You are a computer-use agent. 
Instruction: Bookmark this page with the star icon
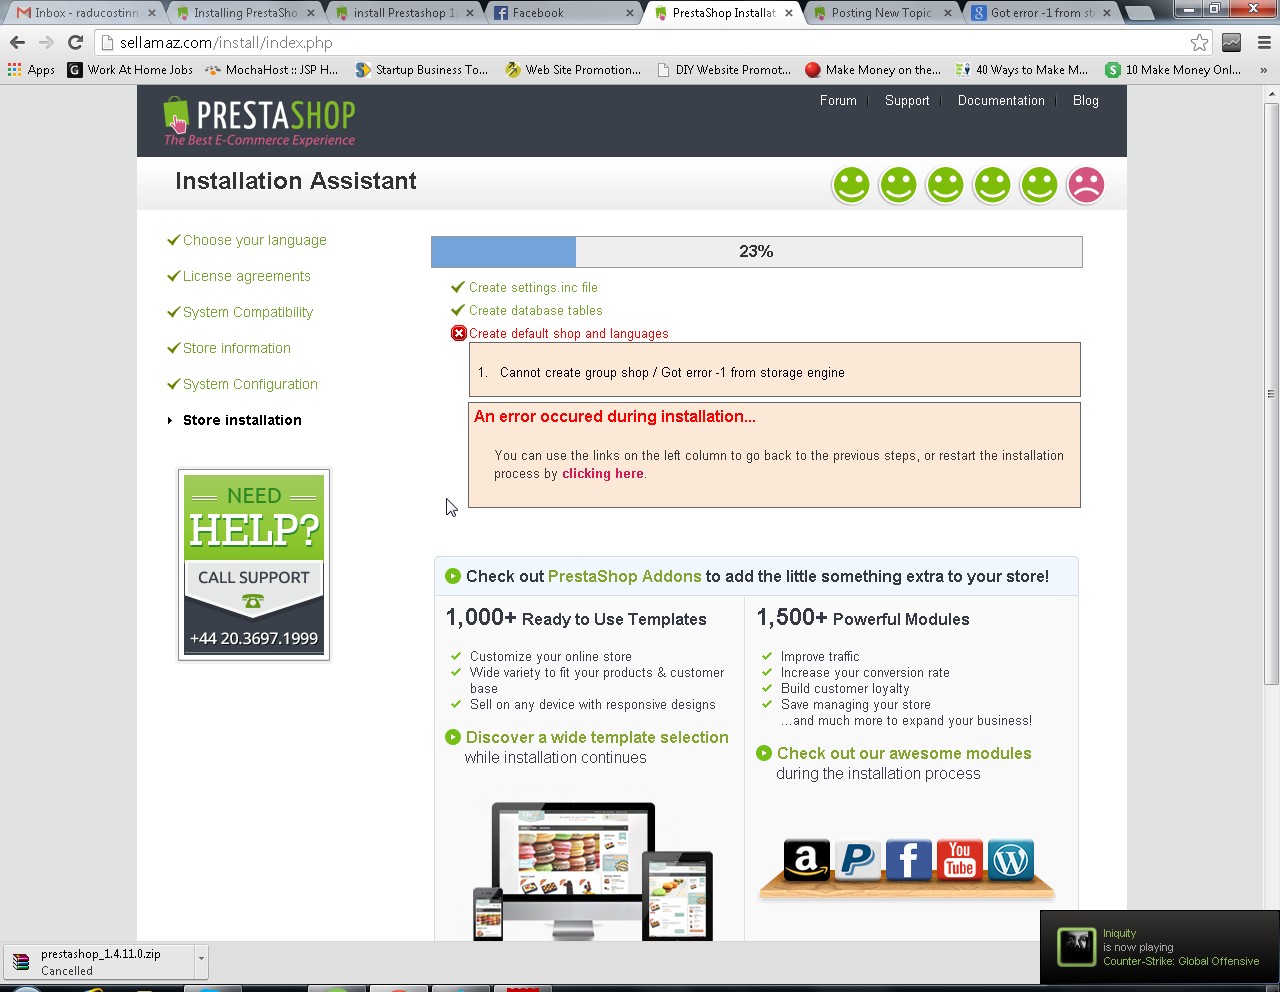pos(1199,42)
